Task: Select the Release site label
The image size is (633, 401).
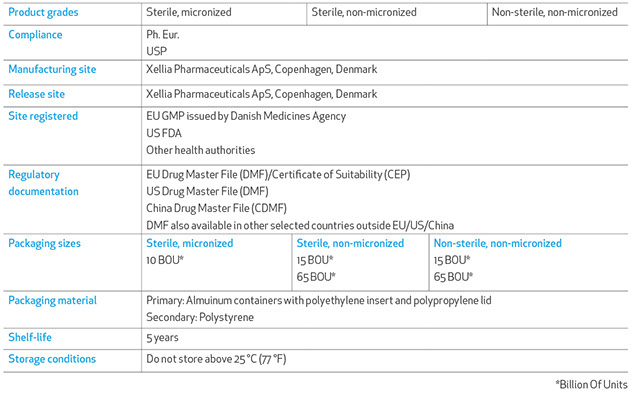Action: (38, 94)
